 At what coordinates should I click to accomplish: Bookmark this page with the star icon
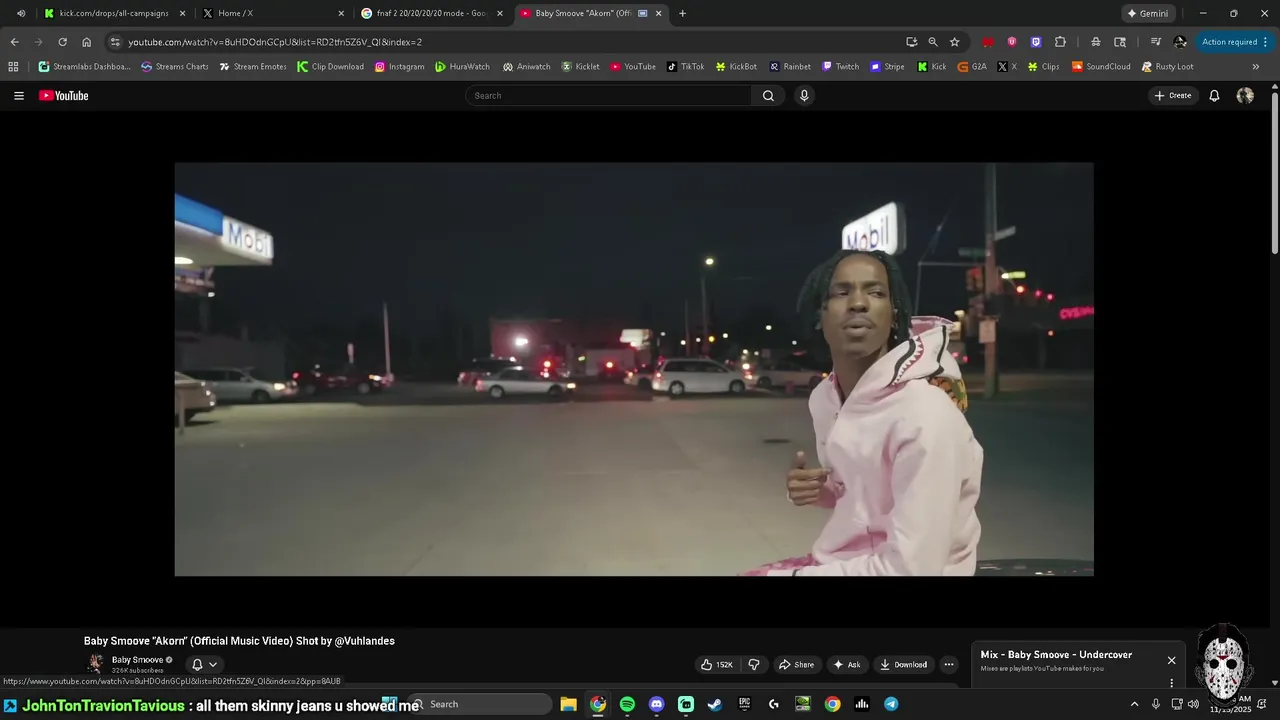pos(954,42)
